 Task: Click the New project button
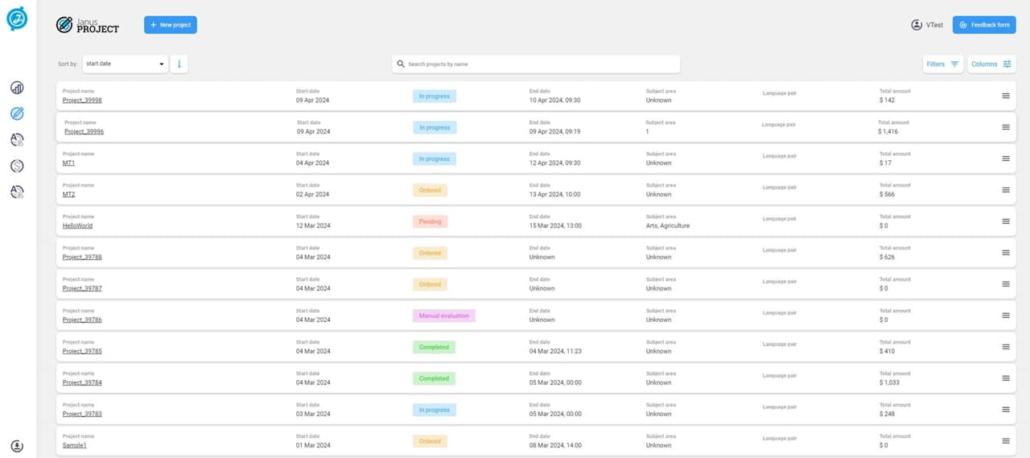point(170,25)
